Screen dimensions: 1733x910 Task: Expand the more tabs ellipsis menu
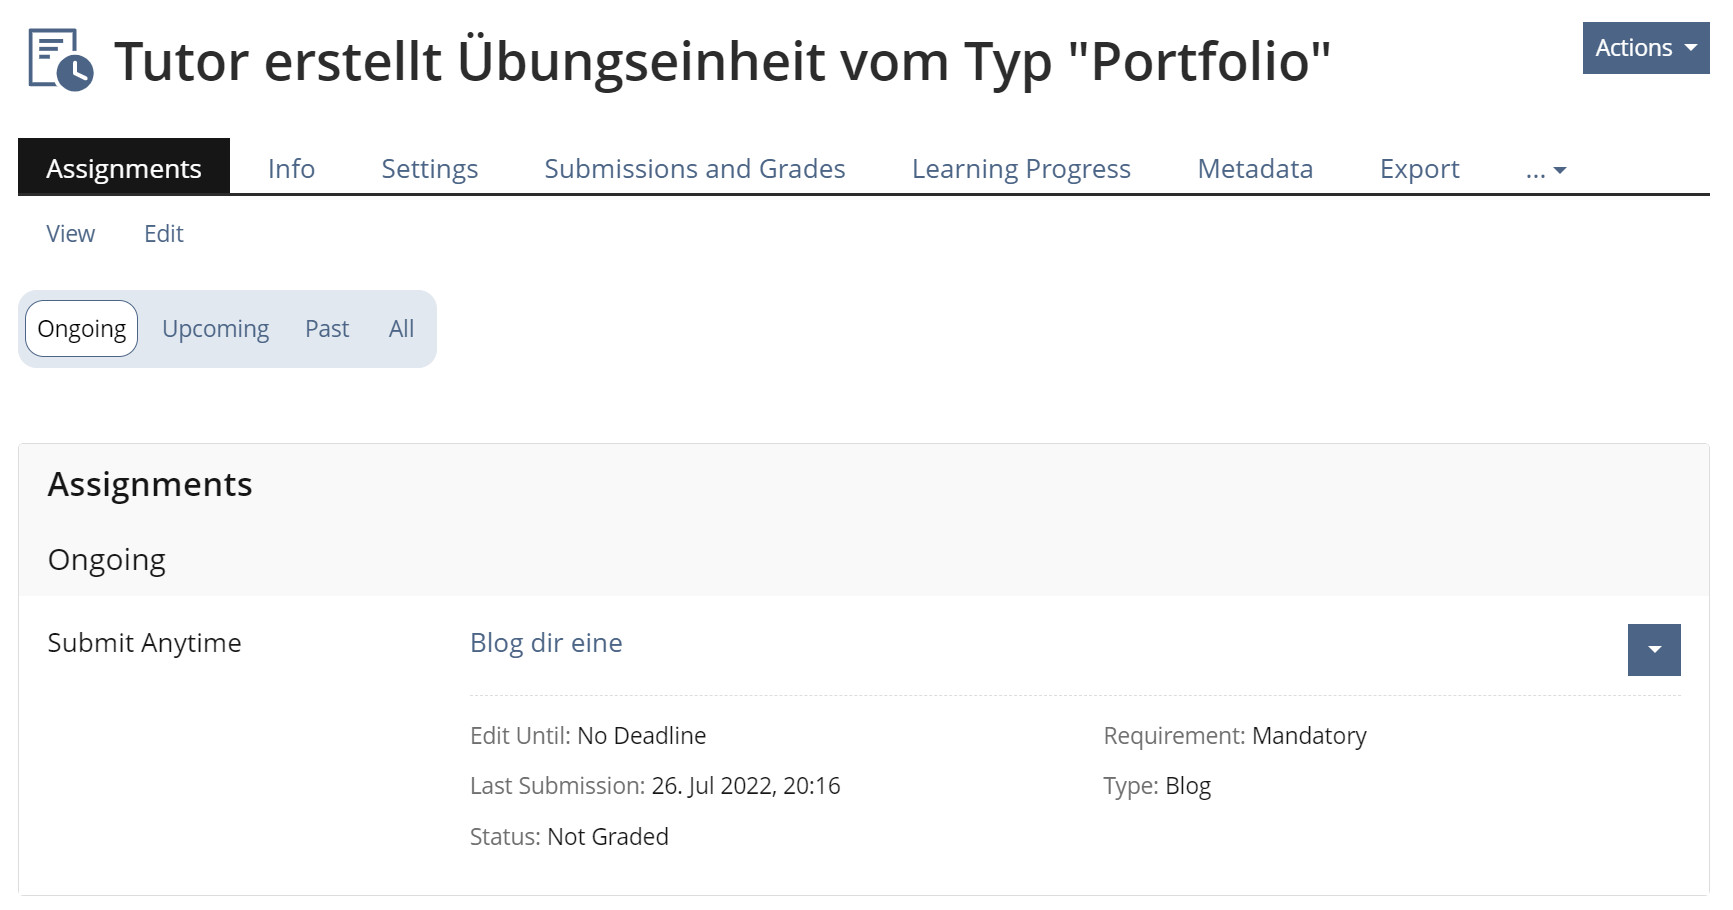click(x=1545, y=169)
